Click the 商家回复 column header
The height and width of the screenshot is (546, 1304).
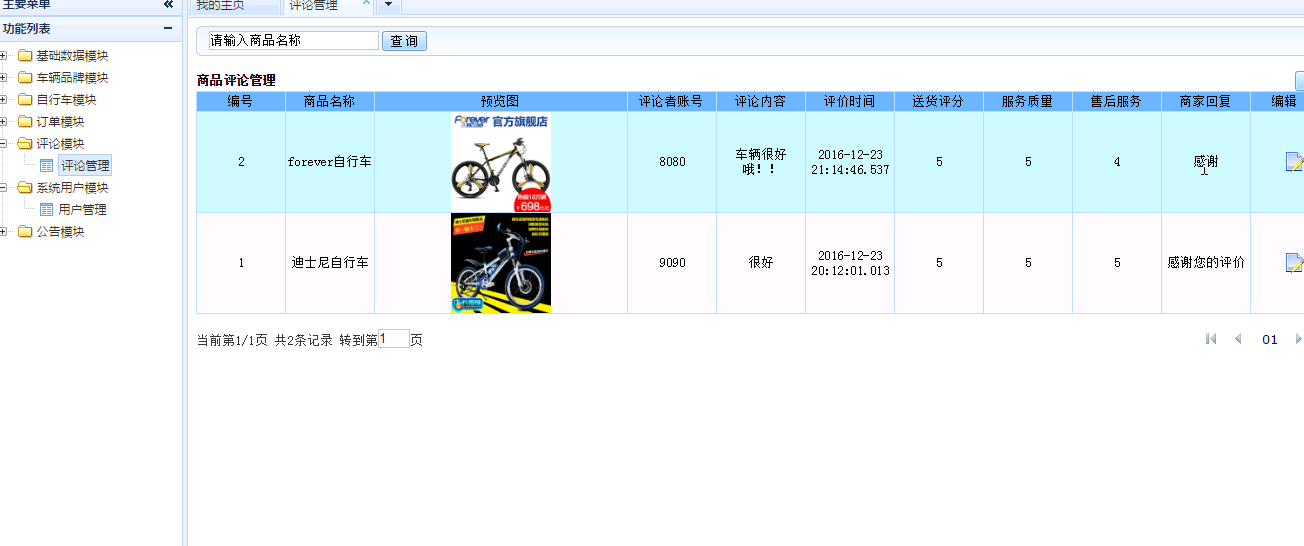(1206, 101)
